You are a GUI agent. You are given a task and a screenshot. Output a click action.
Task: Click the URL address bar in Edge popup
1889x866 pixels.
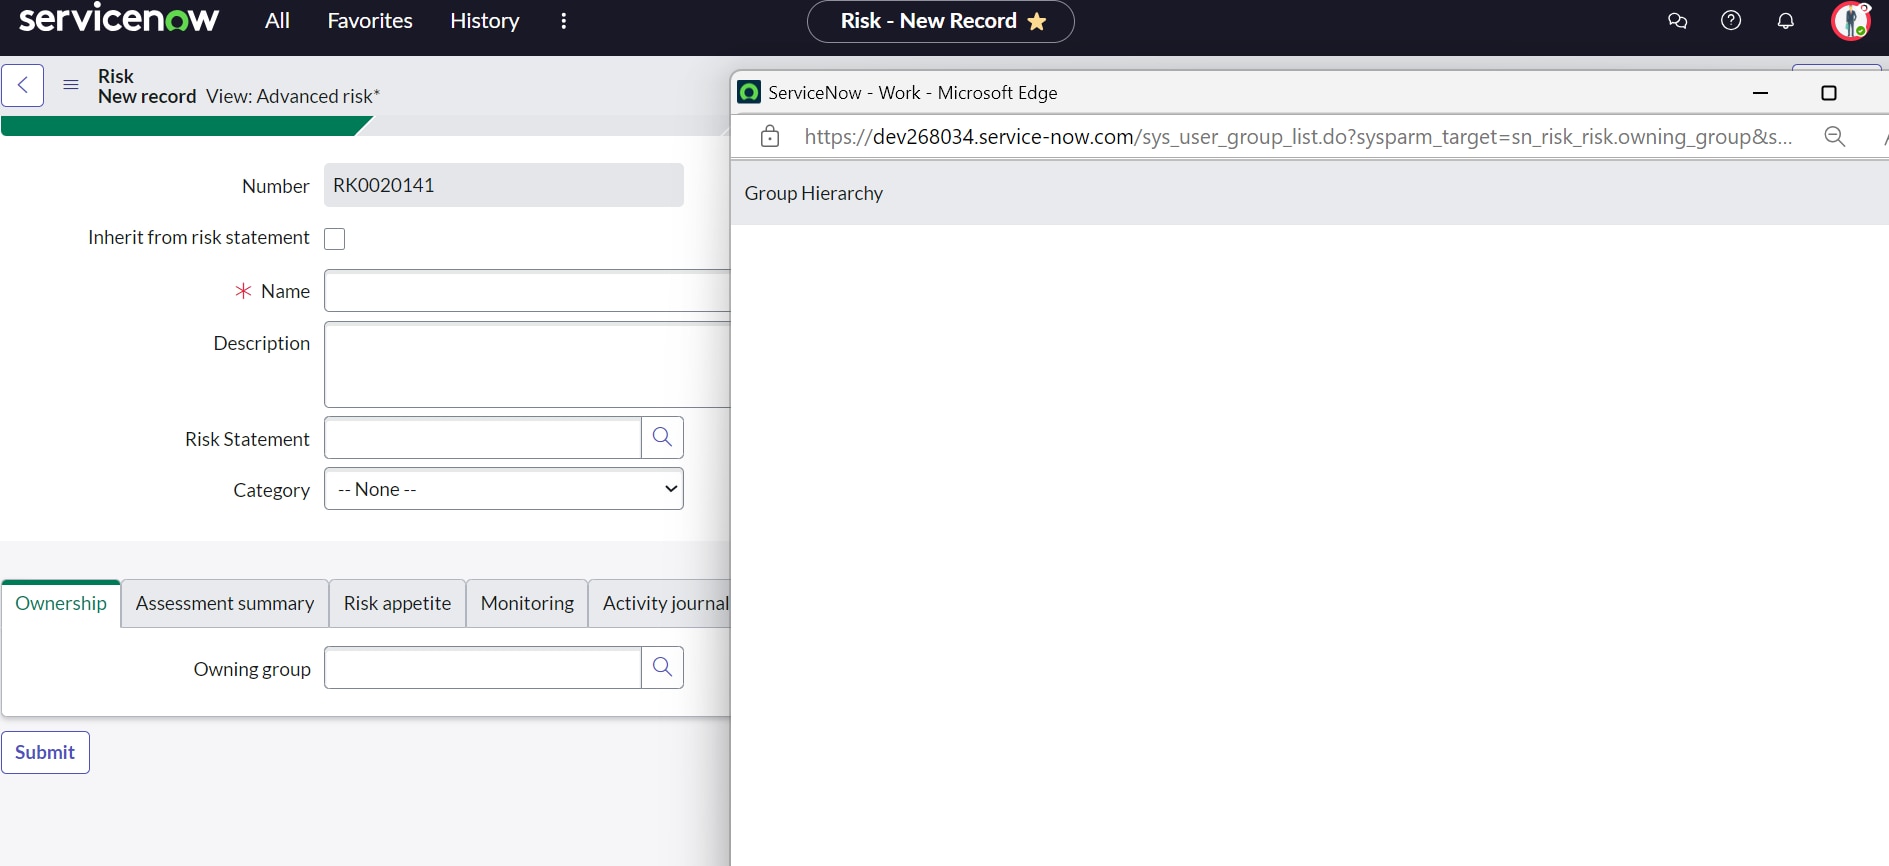pos(1298,137)
